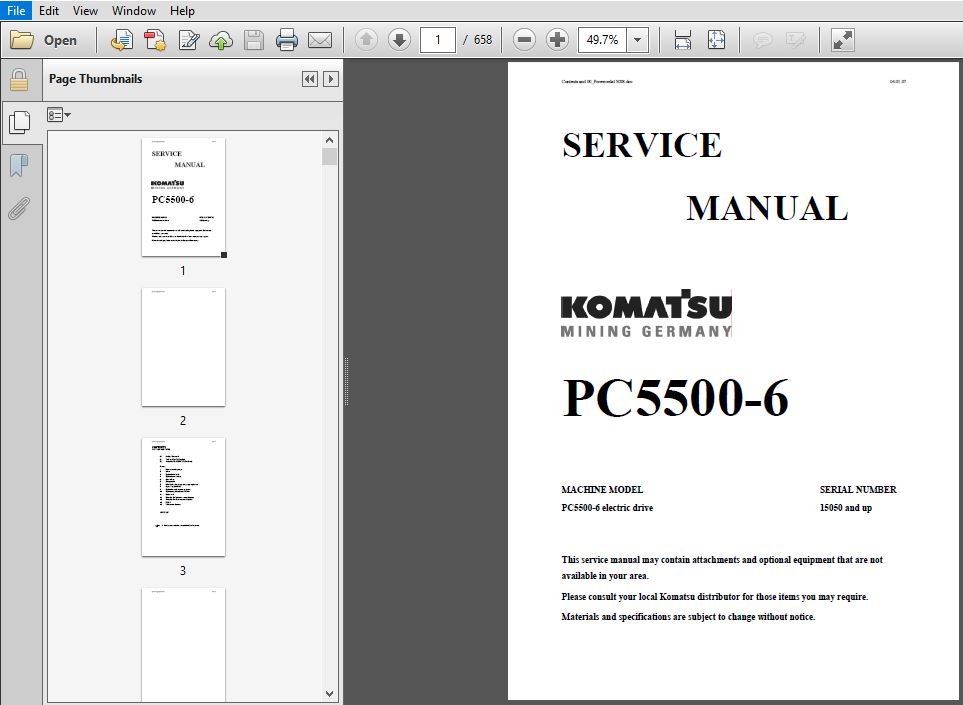Zoom out with minus button

(524, 40)
